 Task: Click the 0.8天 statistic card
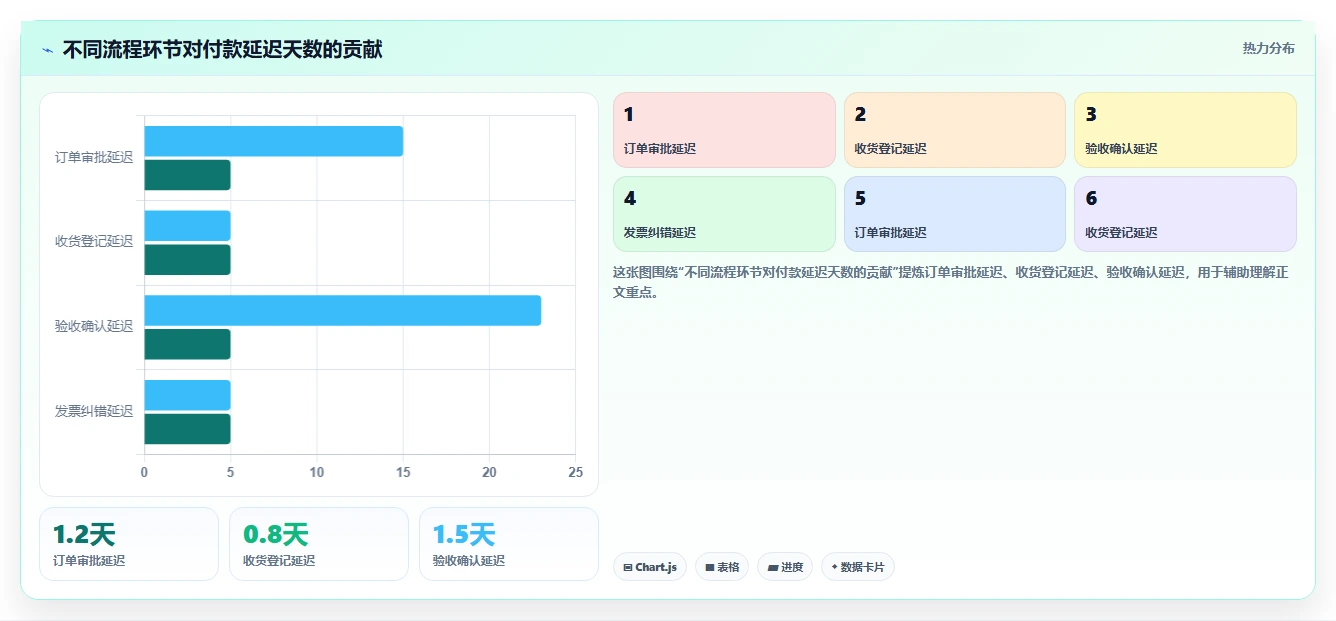pyautogui.click(x=319, y=544)
